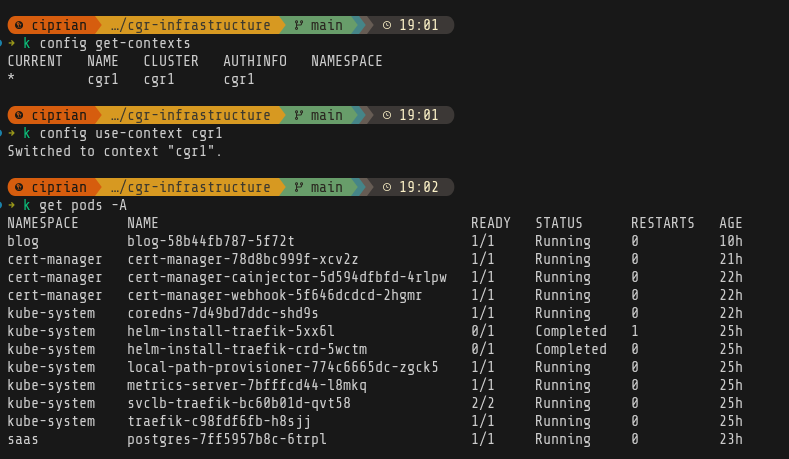Click the NAMESPACE header next to AUTHINFO
The width and height of the screenshot is (789, 459).
tap(347, 61)
